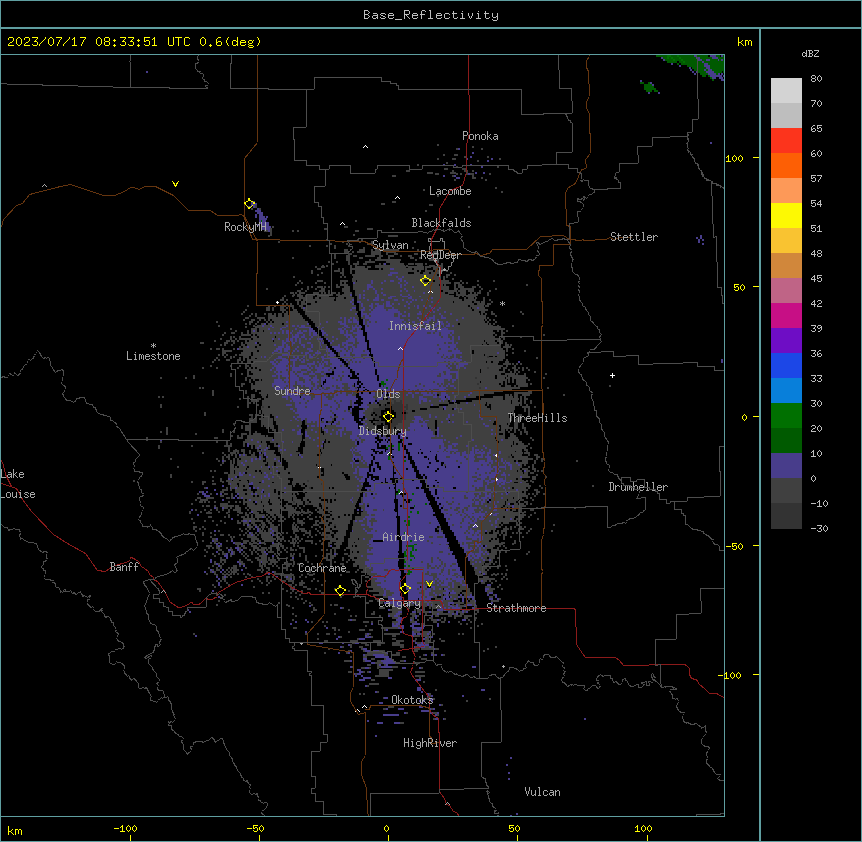Click the Okotoks city label
This screenshot has width=862, height=842.
coord(412,700)
